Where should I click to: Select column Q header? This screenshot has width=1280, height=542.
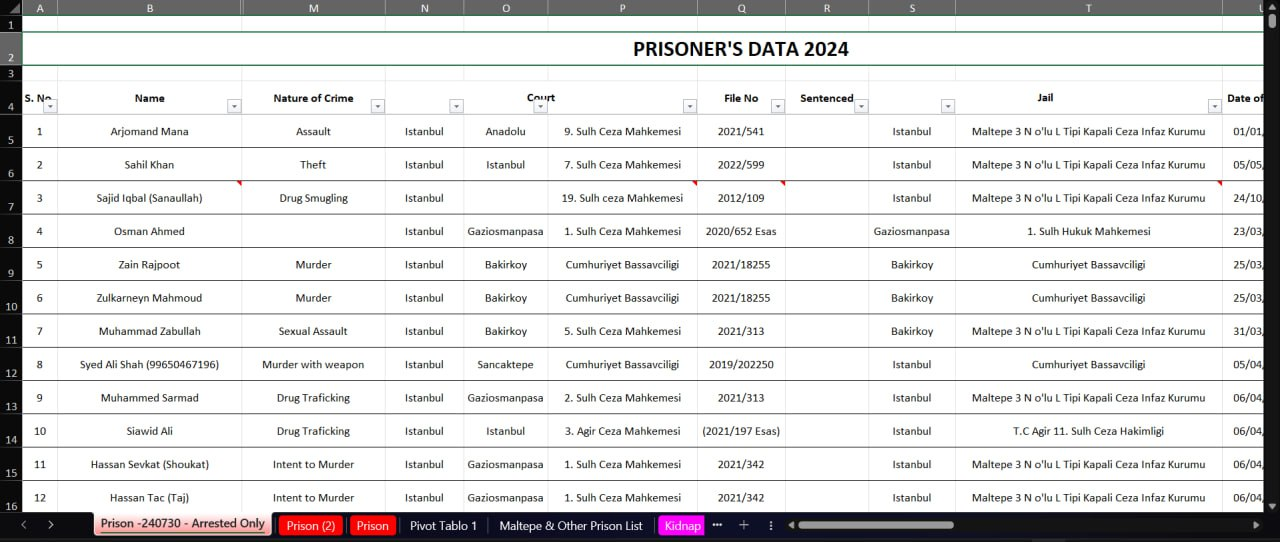click(742, 8)
